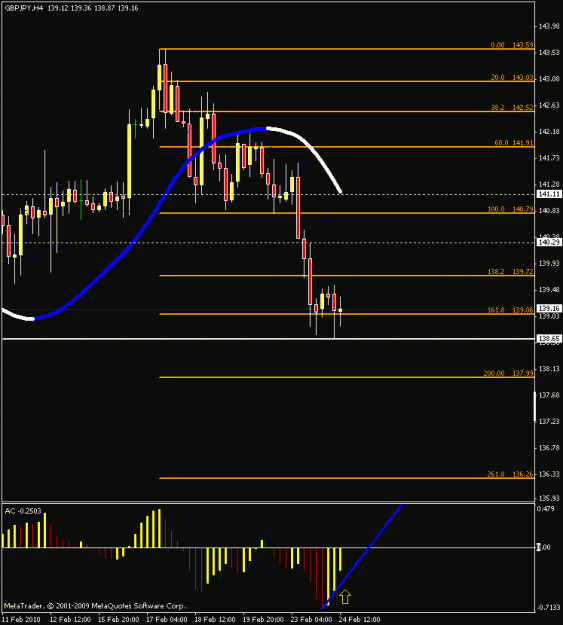Screen dimensions: 563x625
Task: Select the Fibonacci label 261.8 136.26
Action: 510,474
